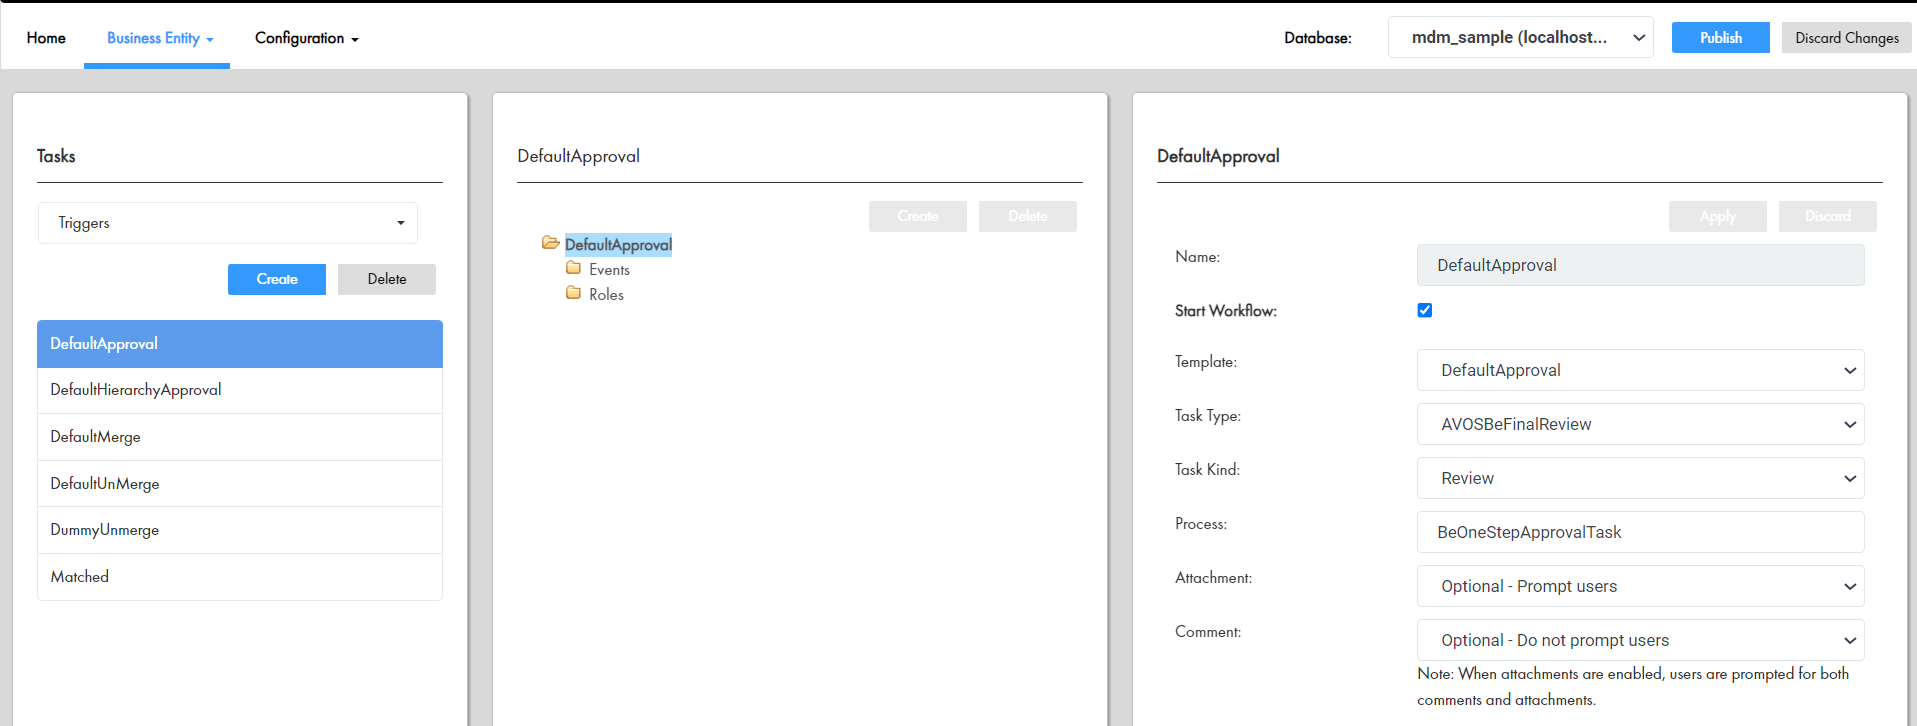This screenshot has height=726, width=1917.
Task: Click the Roles folder icon
Action: coord(573,293)
